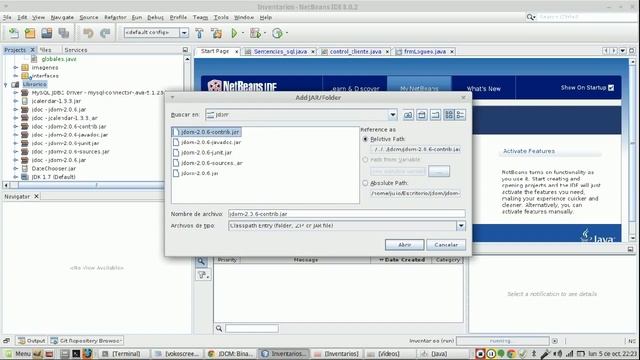
Task: Sort by the Date Created column header
Action: [401, 260]
